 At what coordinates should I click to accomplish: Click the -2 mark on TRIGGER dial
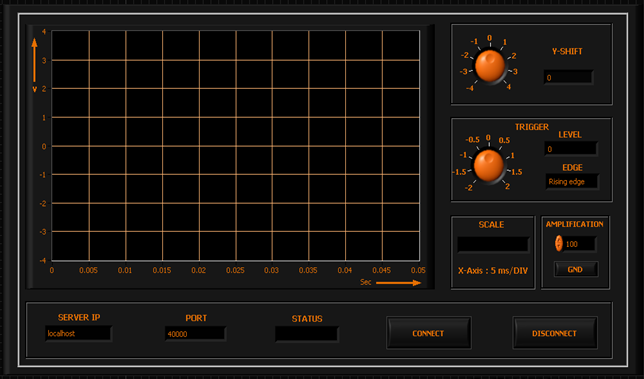(468, 188)
